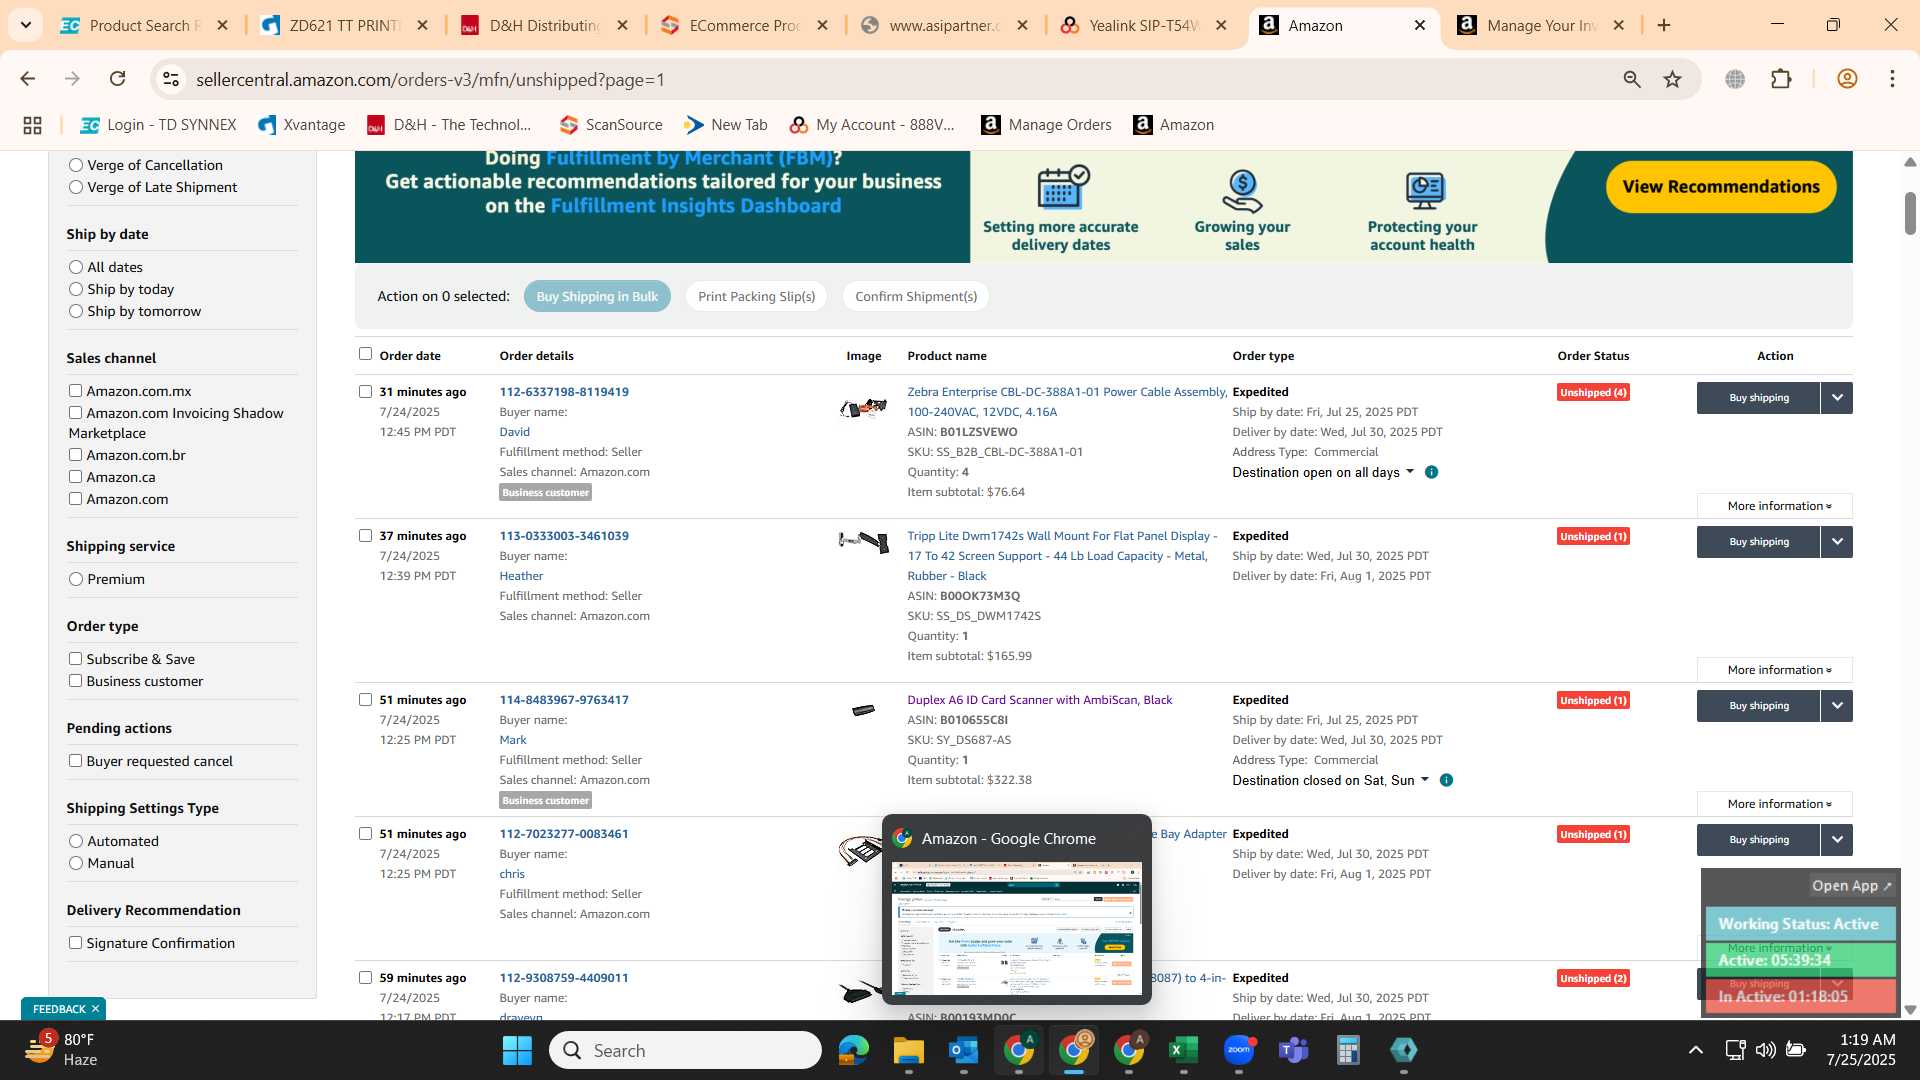Check the Amazon.ca sales channel

tap(75, 477)
